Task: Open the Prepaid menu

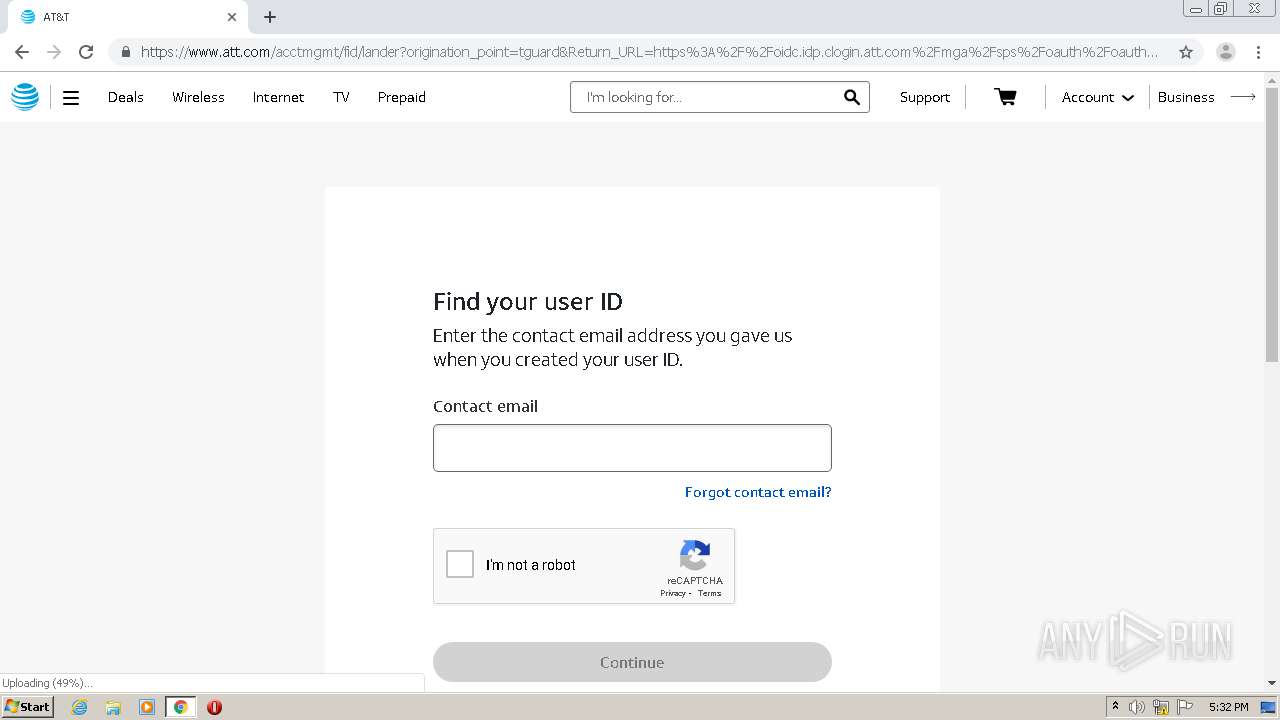Action: pyautogui.click(x=402, y=97)
